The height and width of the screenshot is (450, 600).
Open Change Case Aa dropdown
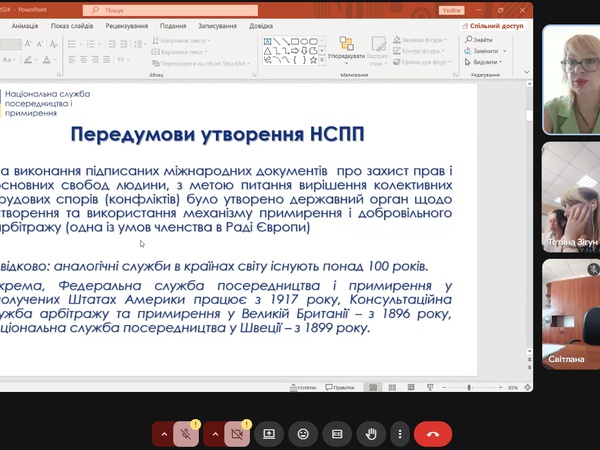click(x=9, y=60)
